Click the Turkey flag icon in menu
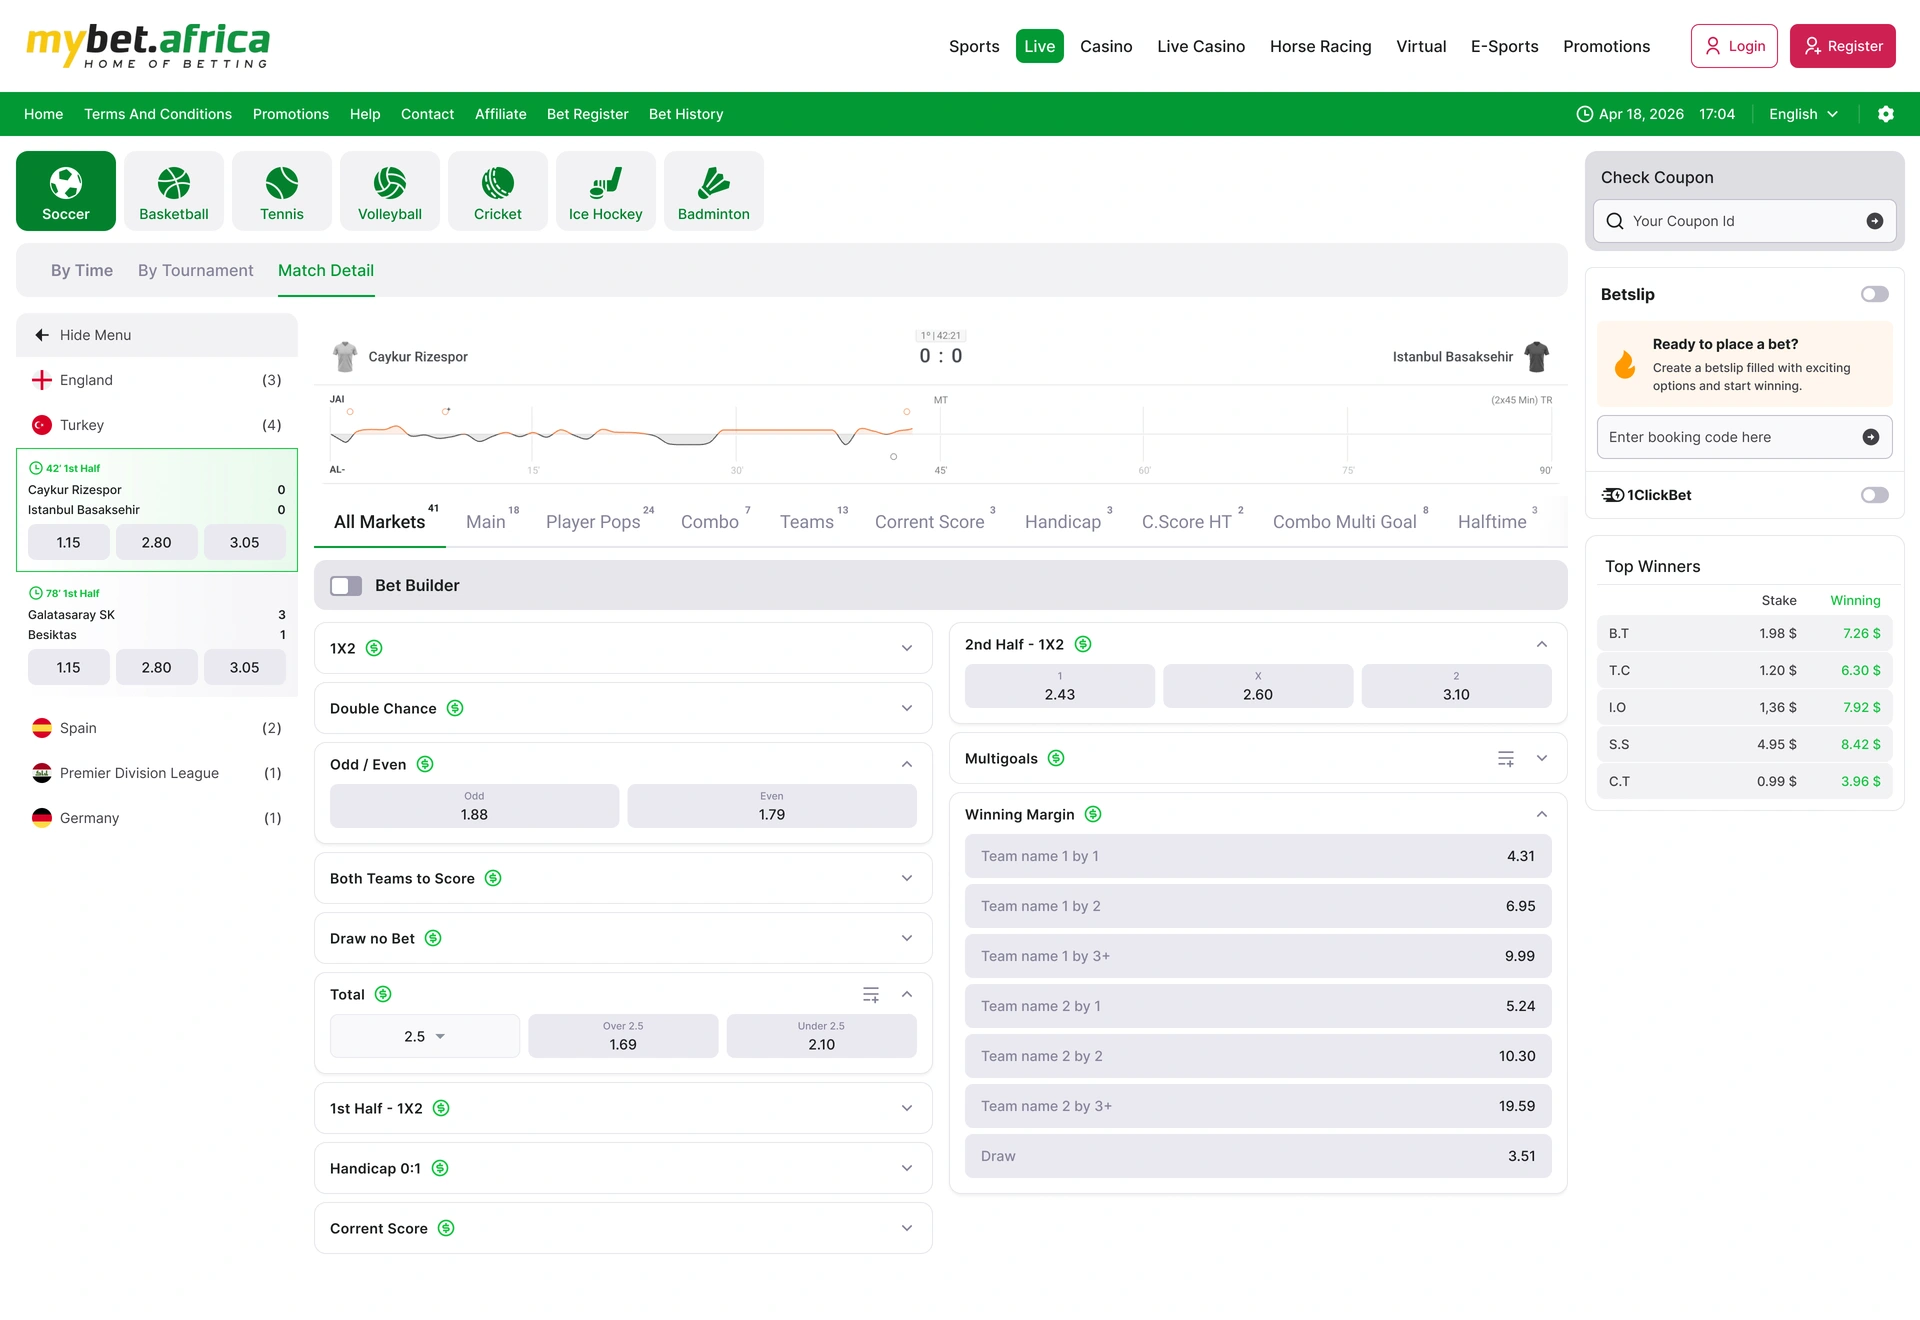The image size is (1920, 1320). [42, 425]
